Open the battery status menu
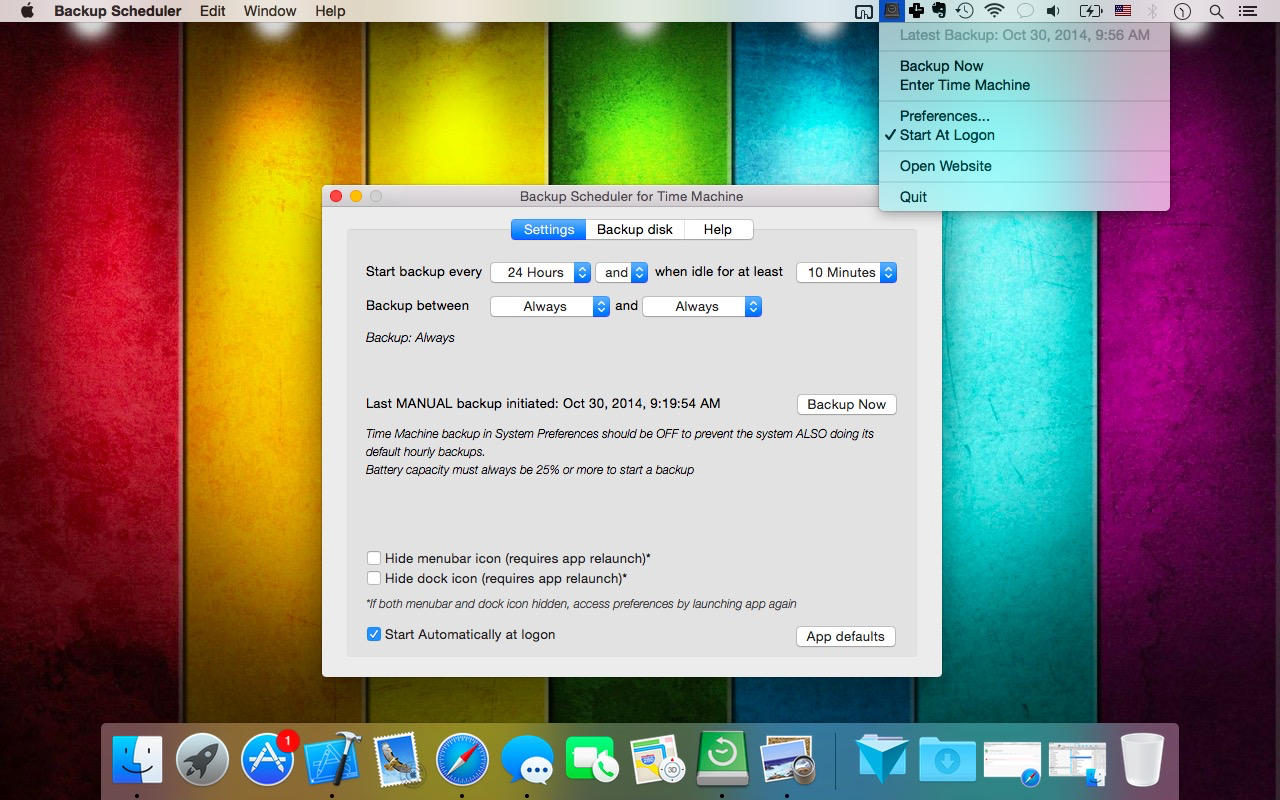This screenshot has height=800, width=1280. [1090, 11]
